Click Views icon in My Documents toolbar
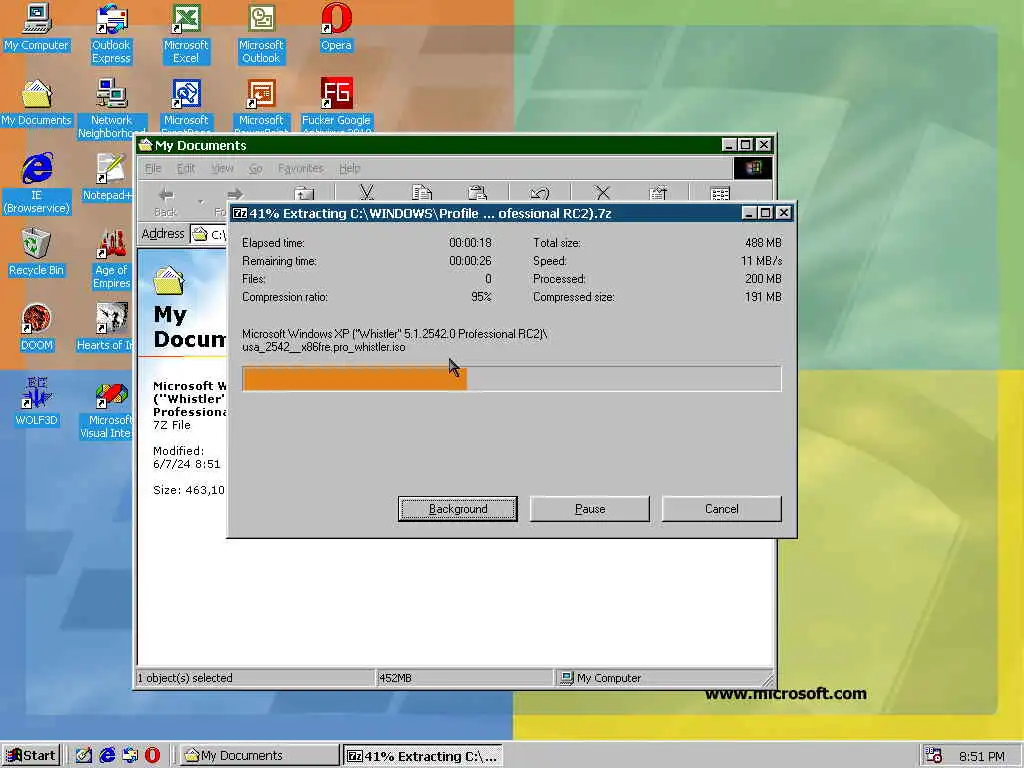 (720, 193)
